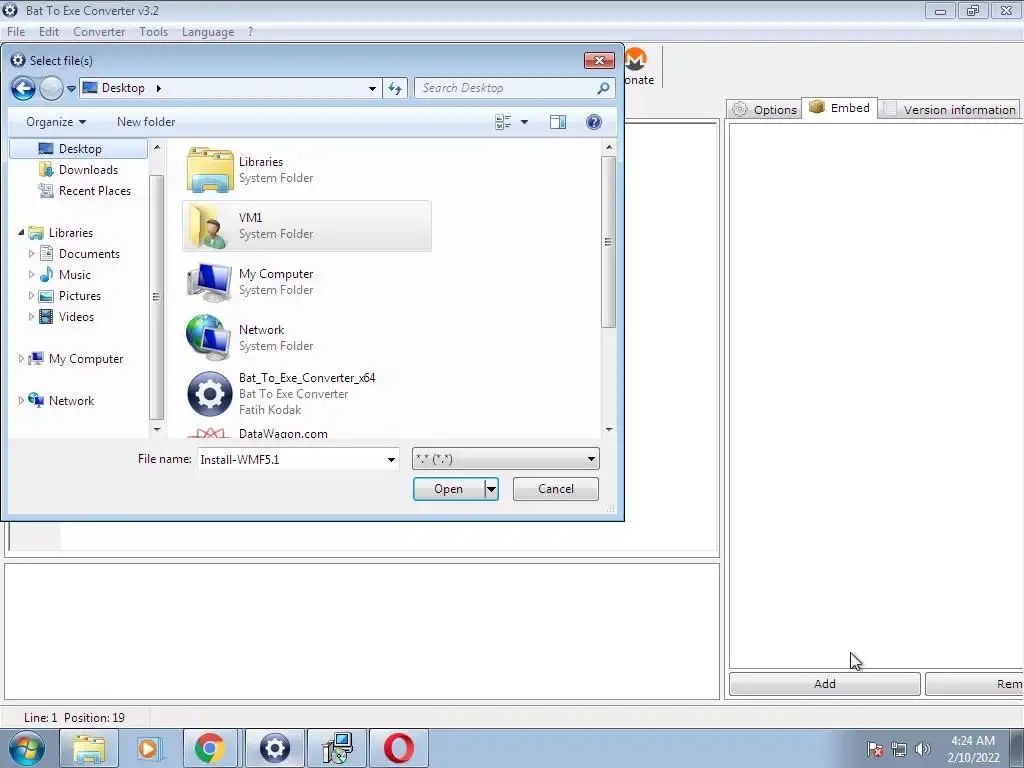Expand the Videos library node

coord(31,317)
